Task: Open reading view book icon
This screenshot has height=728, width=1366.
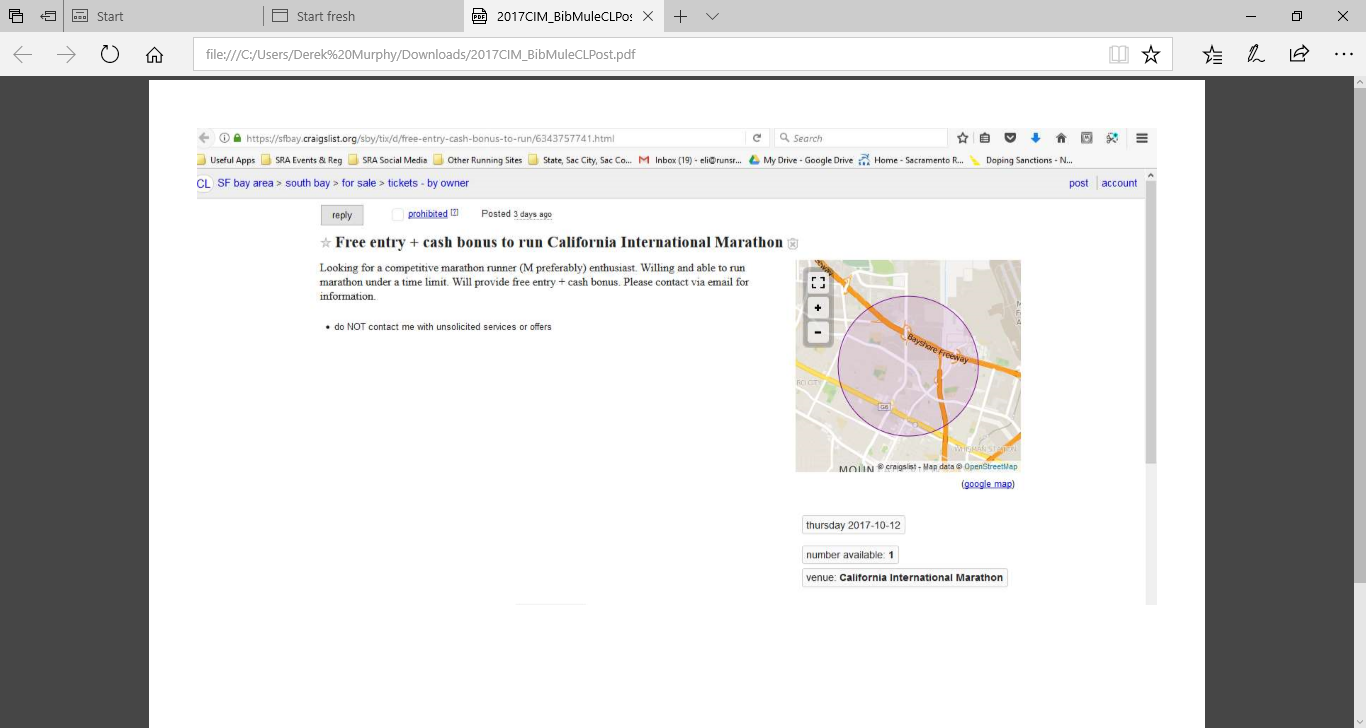Action: (1119, 55)
